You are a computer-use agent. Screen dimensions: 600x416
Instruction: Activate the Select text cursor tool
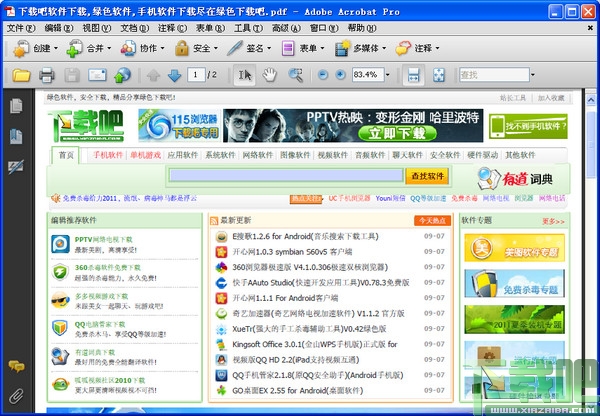245,75
